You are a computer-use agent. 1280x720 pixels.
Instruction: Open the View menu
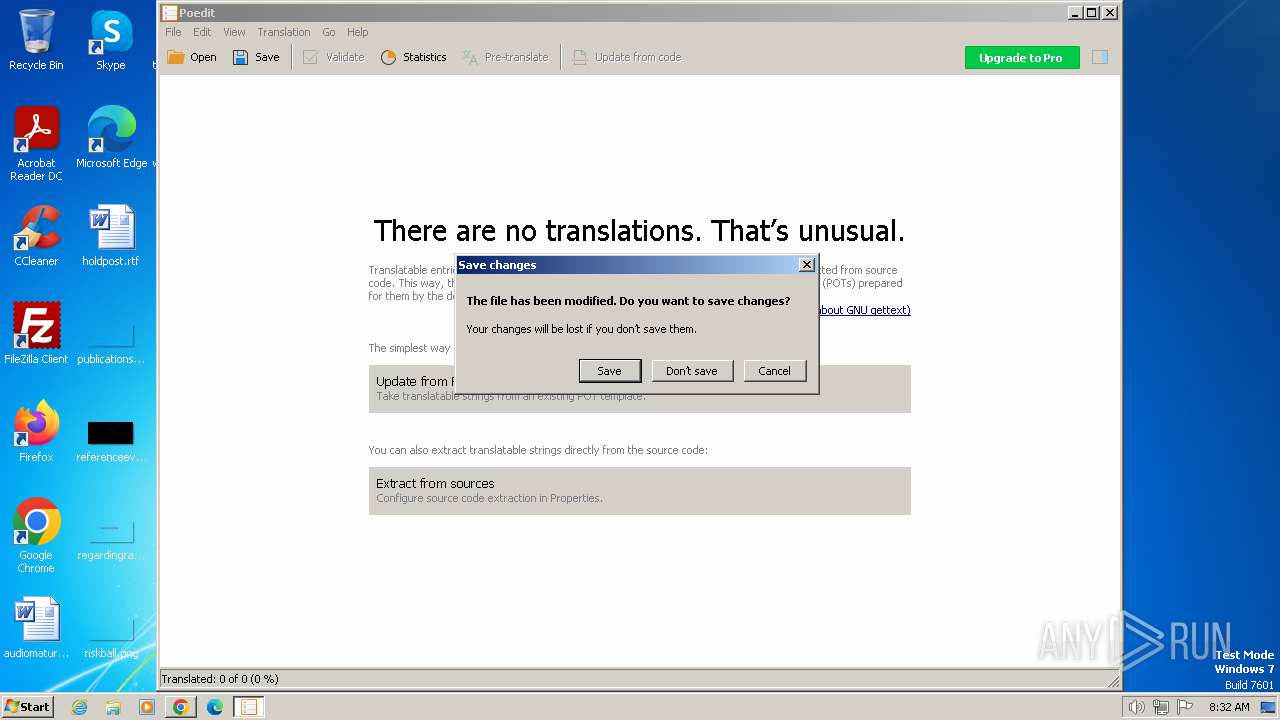[234, 32]
